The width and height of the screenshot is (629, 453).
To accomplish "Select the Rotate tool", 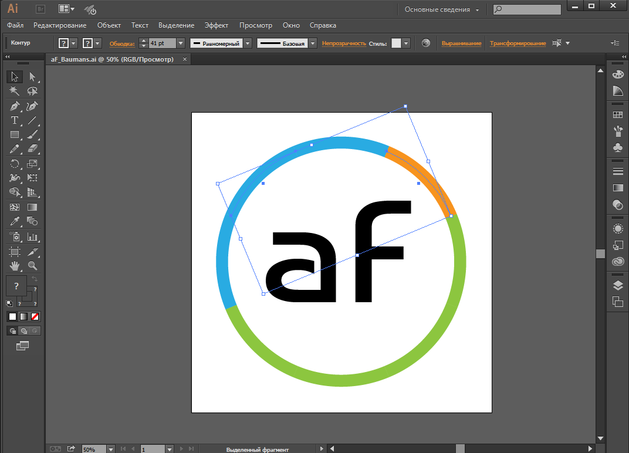I will 14,163.
